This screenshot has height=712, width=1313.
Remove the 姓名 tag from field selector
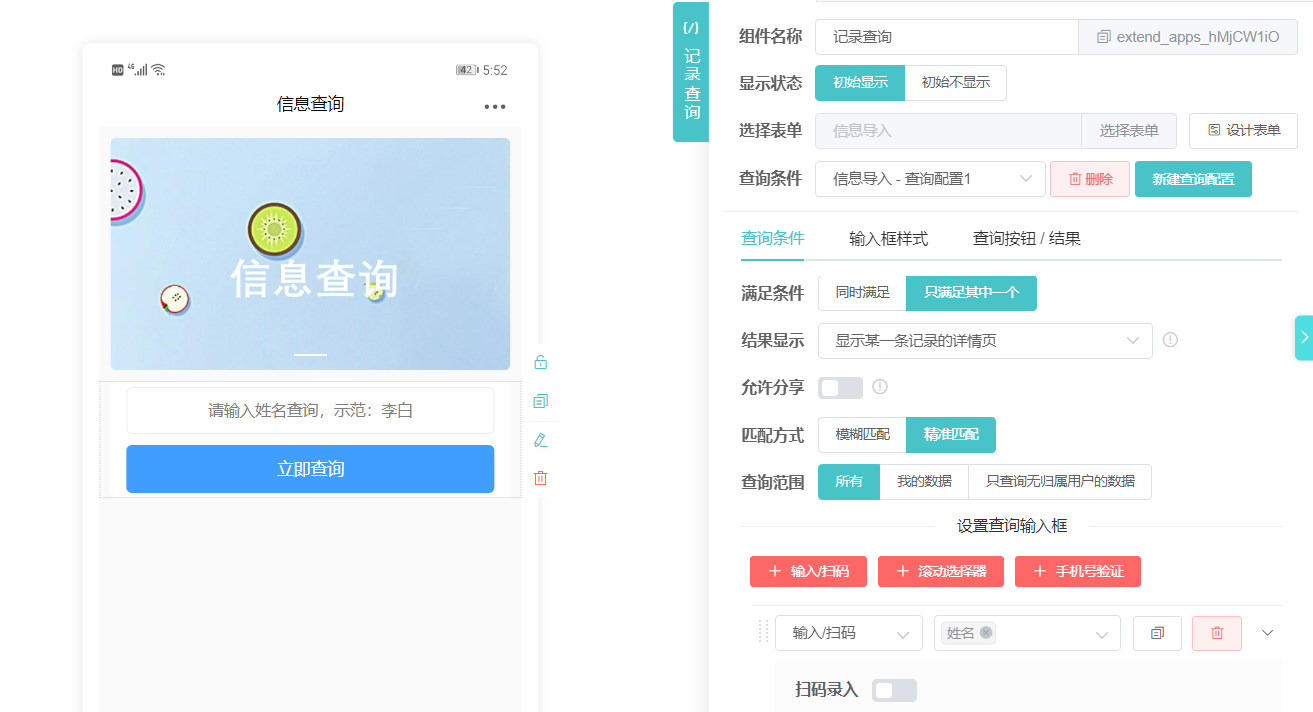[x=986, y=633]
